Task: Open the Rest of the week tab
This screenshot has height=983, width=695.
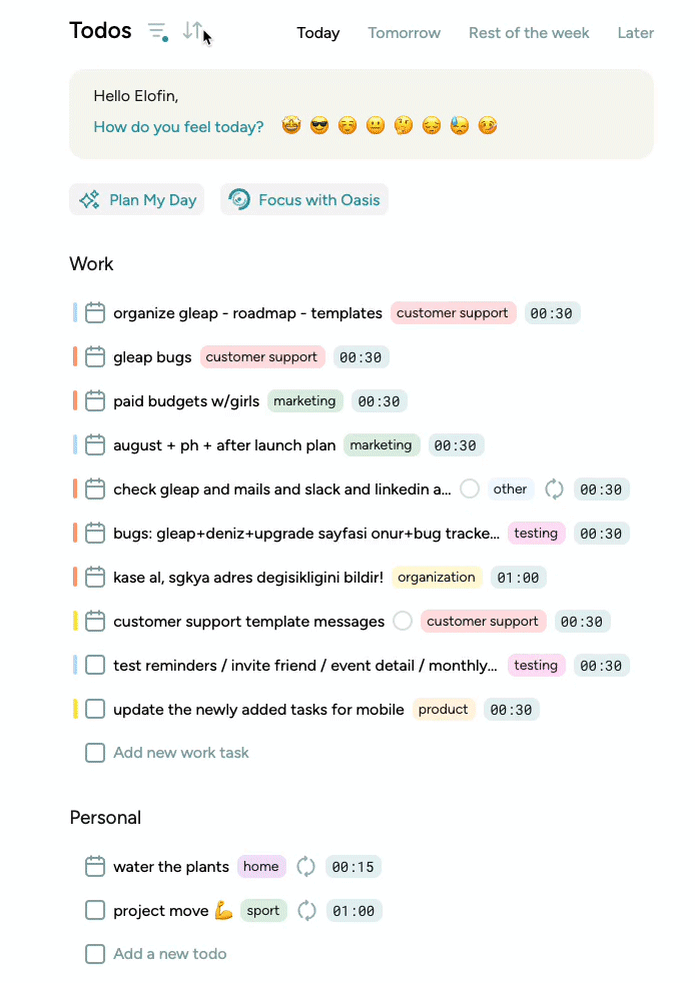Action: coord(529,33)
